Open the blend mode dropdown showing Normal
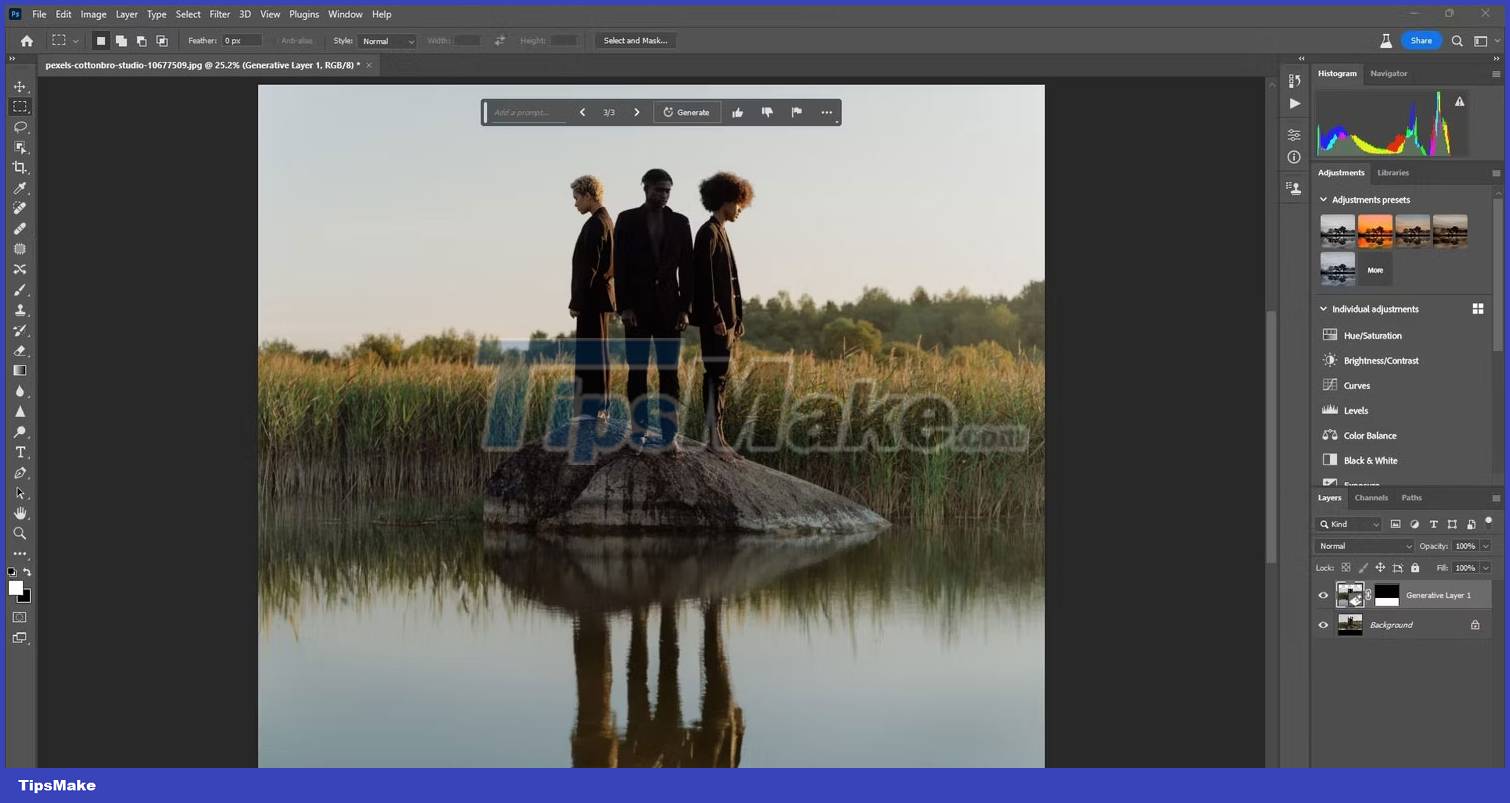 point(1363,546)
